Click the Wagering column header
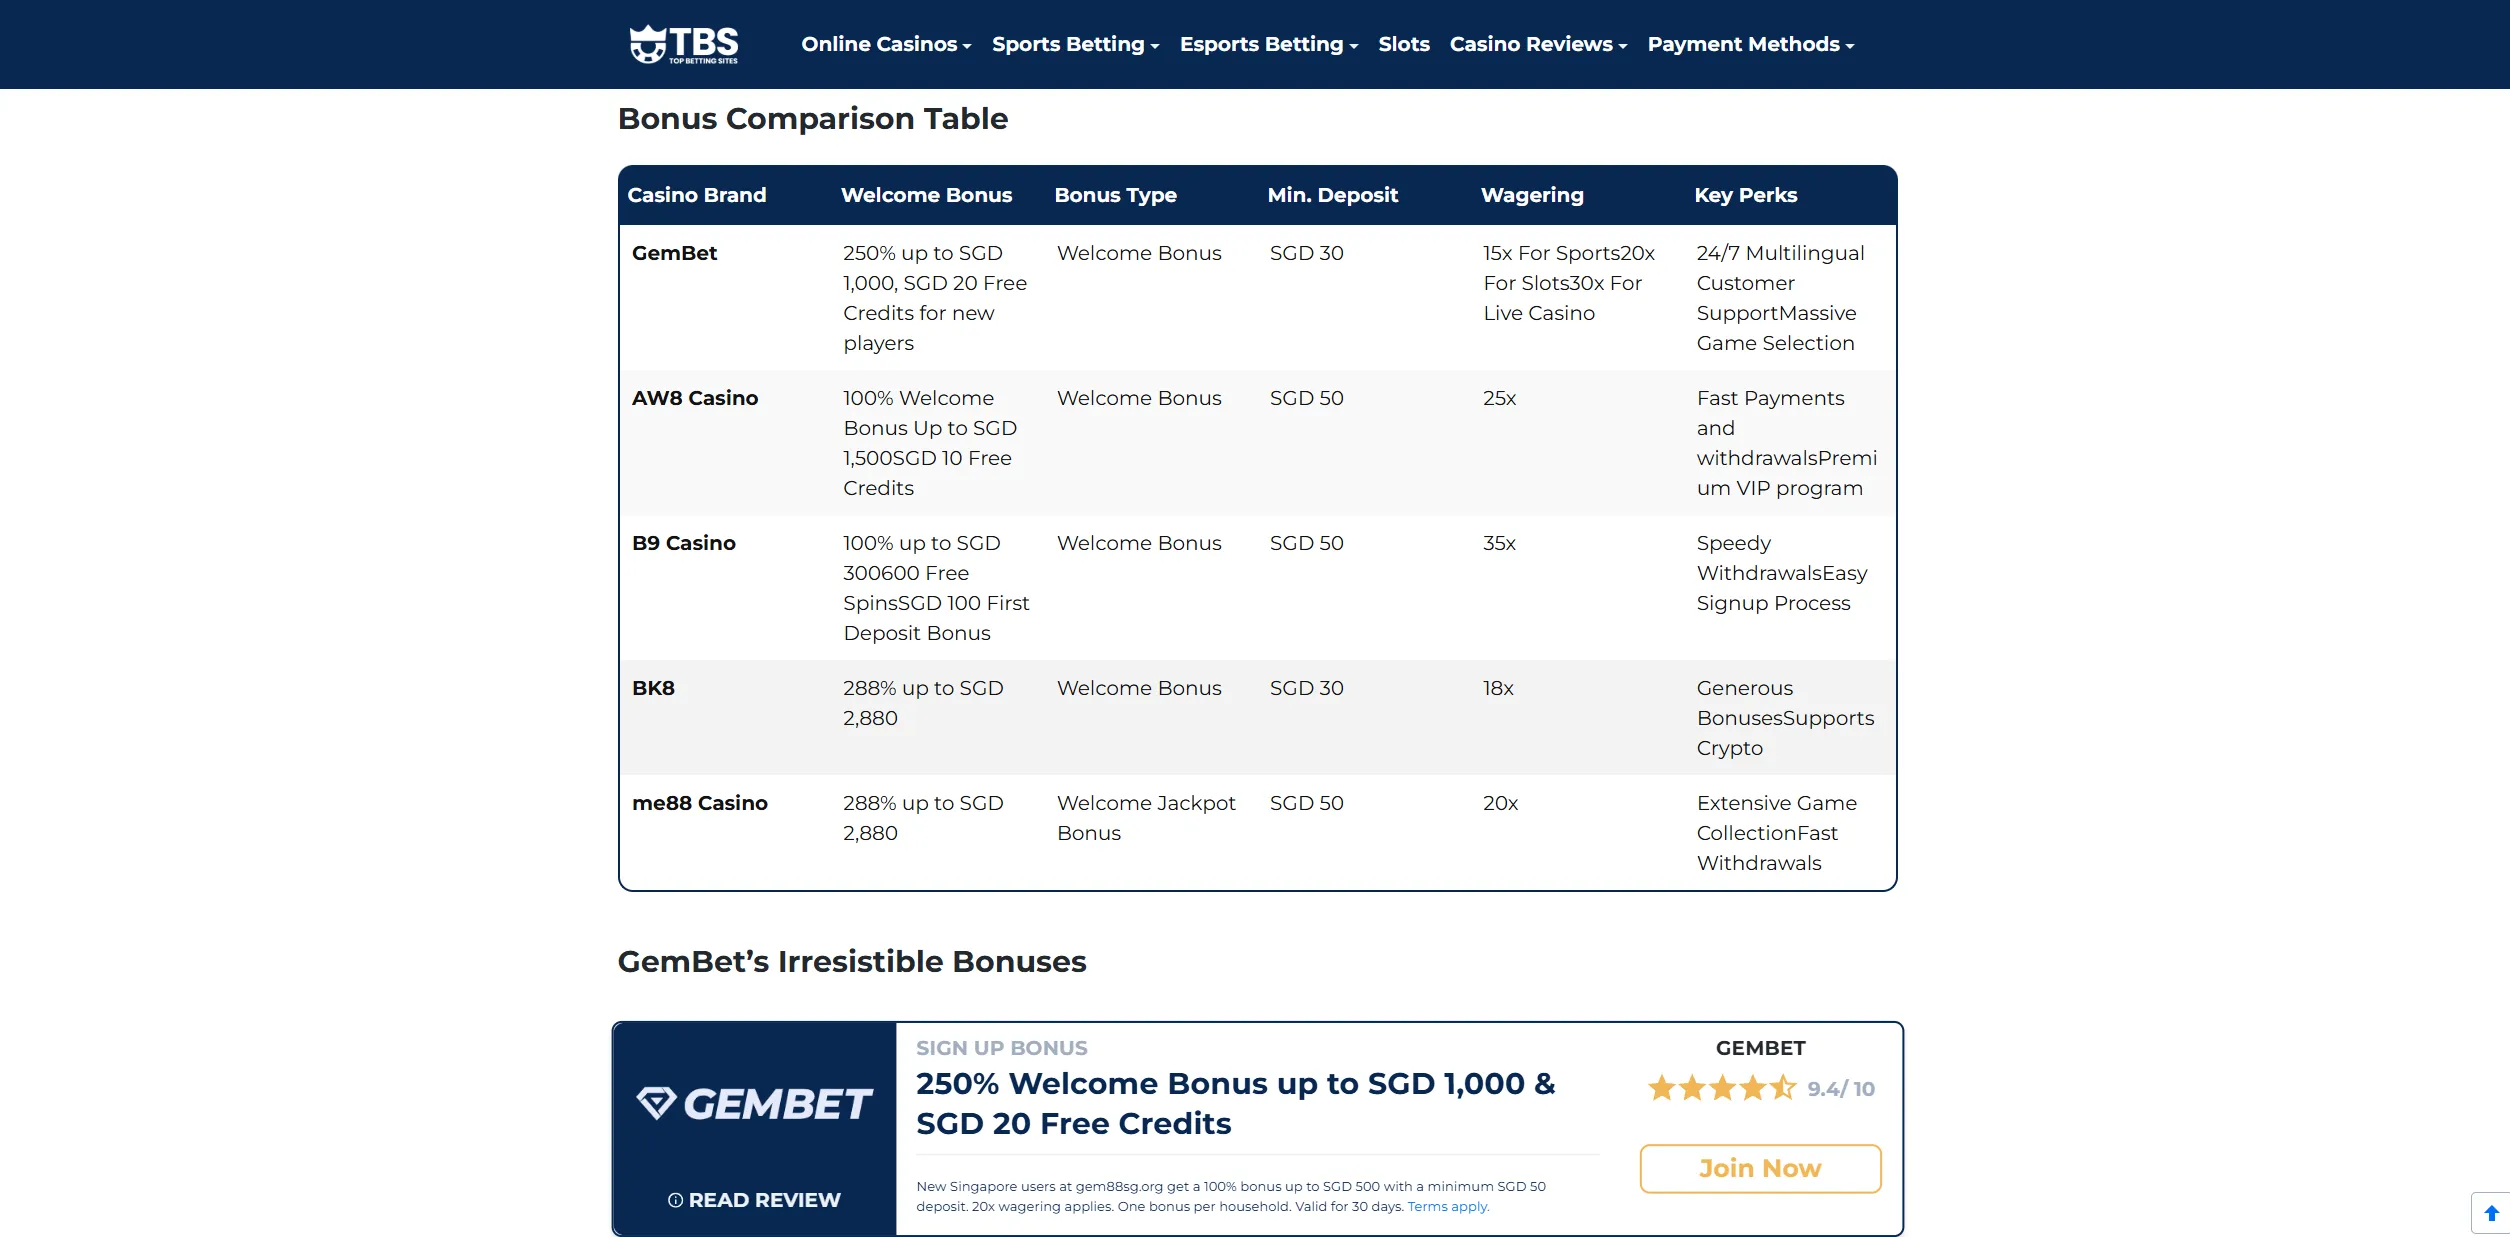 pos(1532,195)
